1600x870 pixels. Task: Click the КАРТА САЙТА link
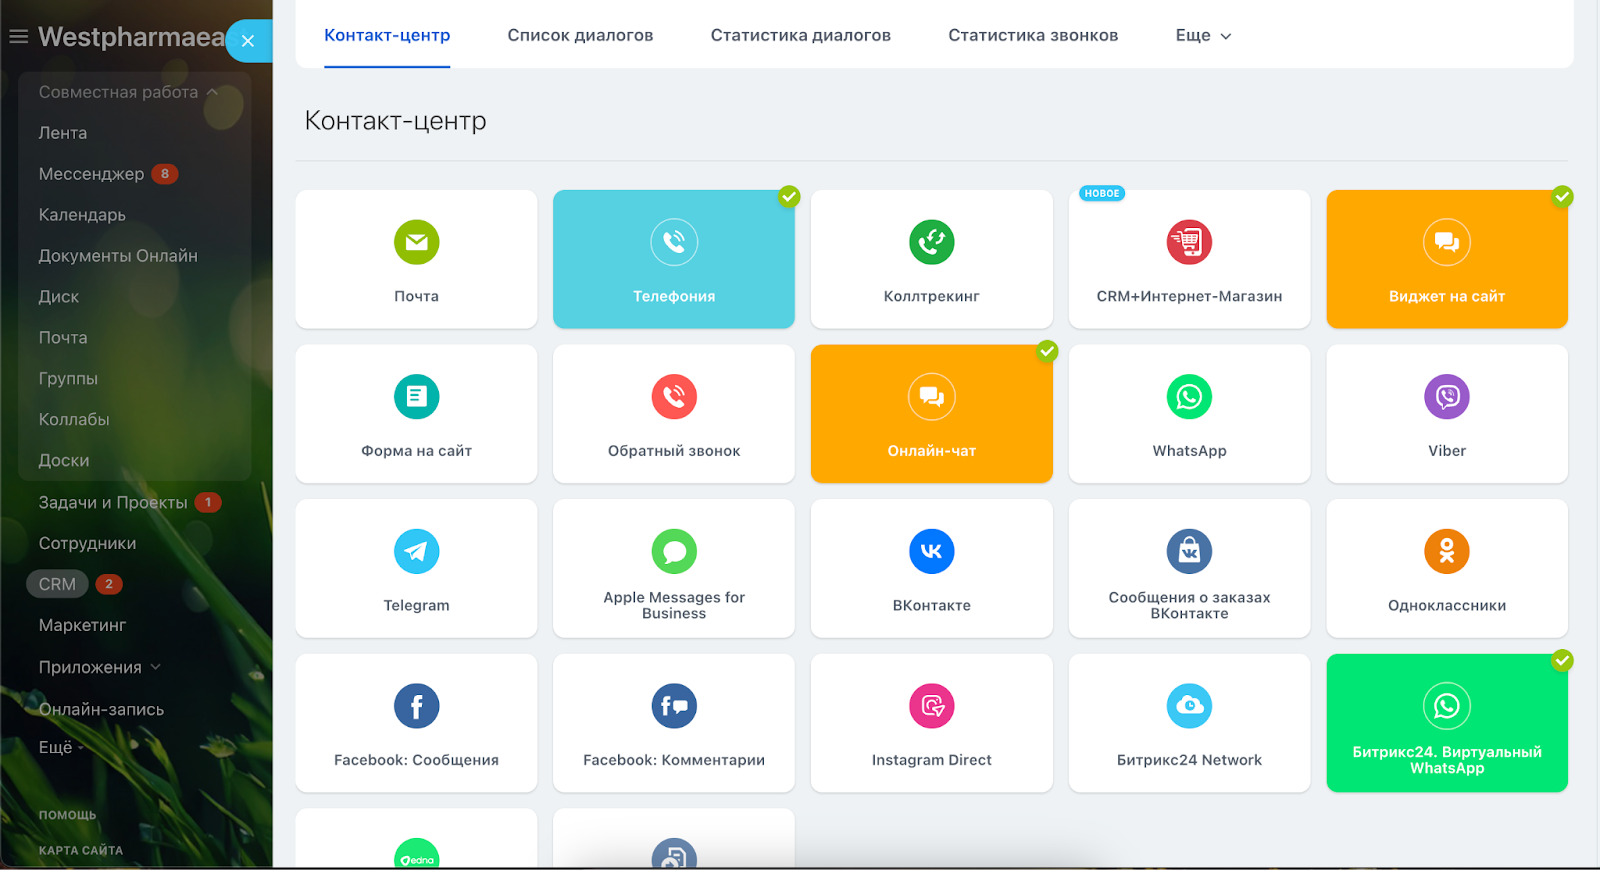[81, 850]
